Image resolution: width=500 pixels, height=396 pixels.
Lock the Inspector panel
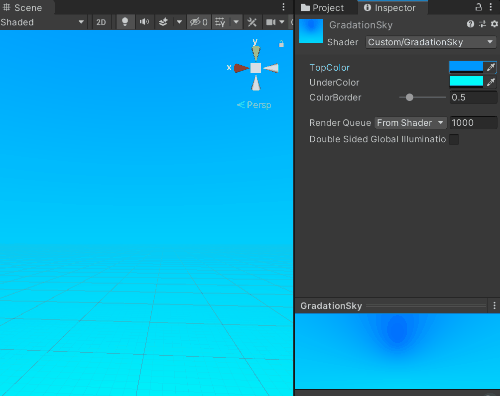tap(478, 7)
